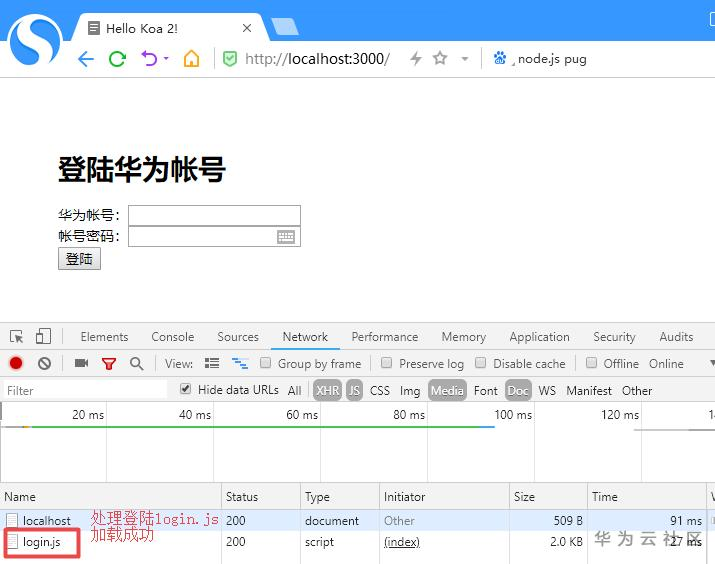Click the Baidu paw search icon
The height and width of the screenshot is (564, 715).
pyautogui.click(x=500, y=58)
